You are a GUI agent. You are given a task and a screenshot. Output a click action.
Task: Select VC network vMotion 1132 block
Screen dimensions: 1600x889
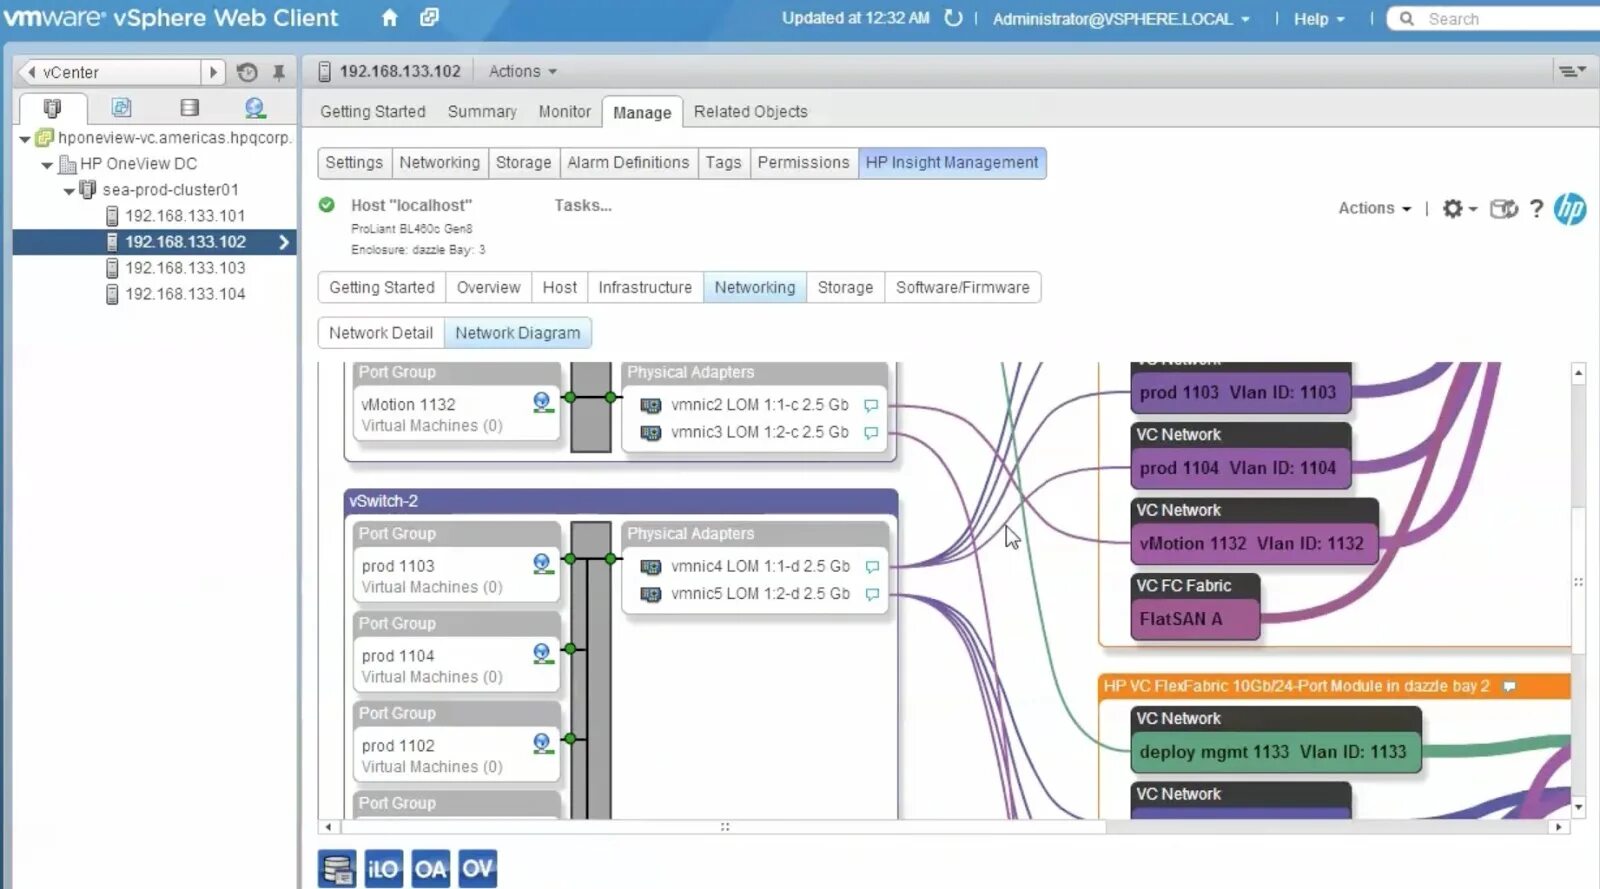tap(1254, 544)
